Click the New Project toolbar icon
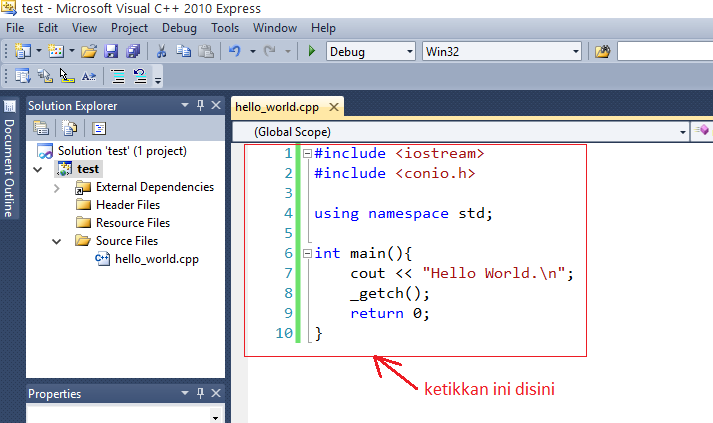Viewport: 713px width, 423px height. point(22,51)
